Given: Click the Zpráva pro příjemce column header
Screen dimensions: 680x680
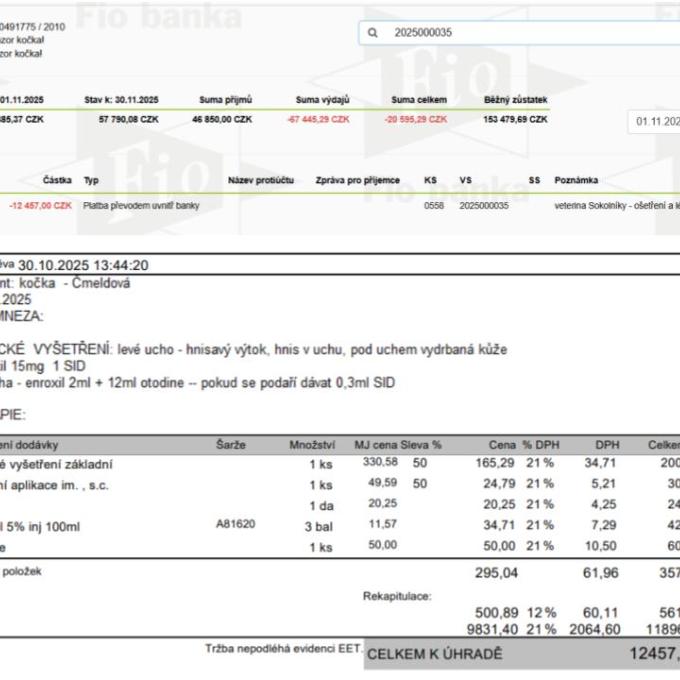Looking at the screenshot, I should pos(357,180).
